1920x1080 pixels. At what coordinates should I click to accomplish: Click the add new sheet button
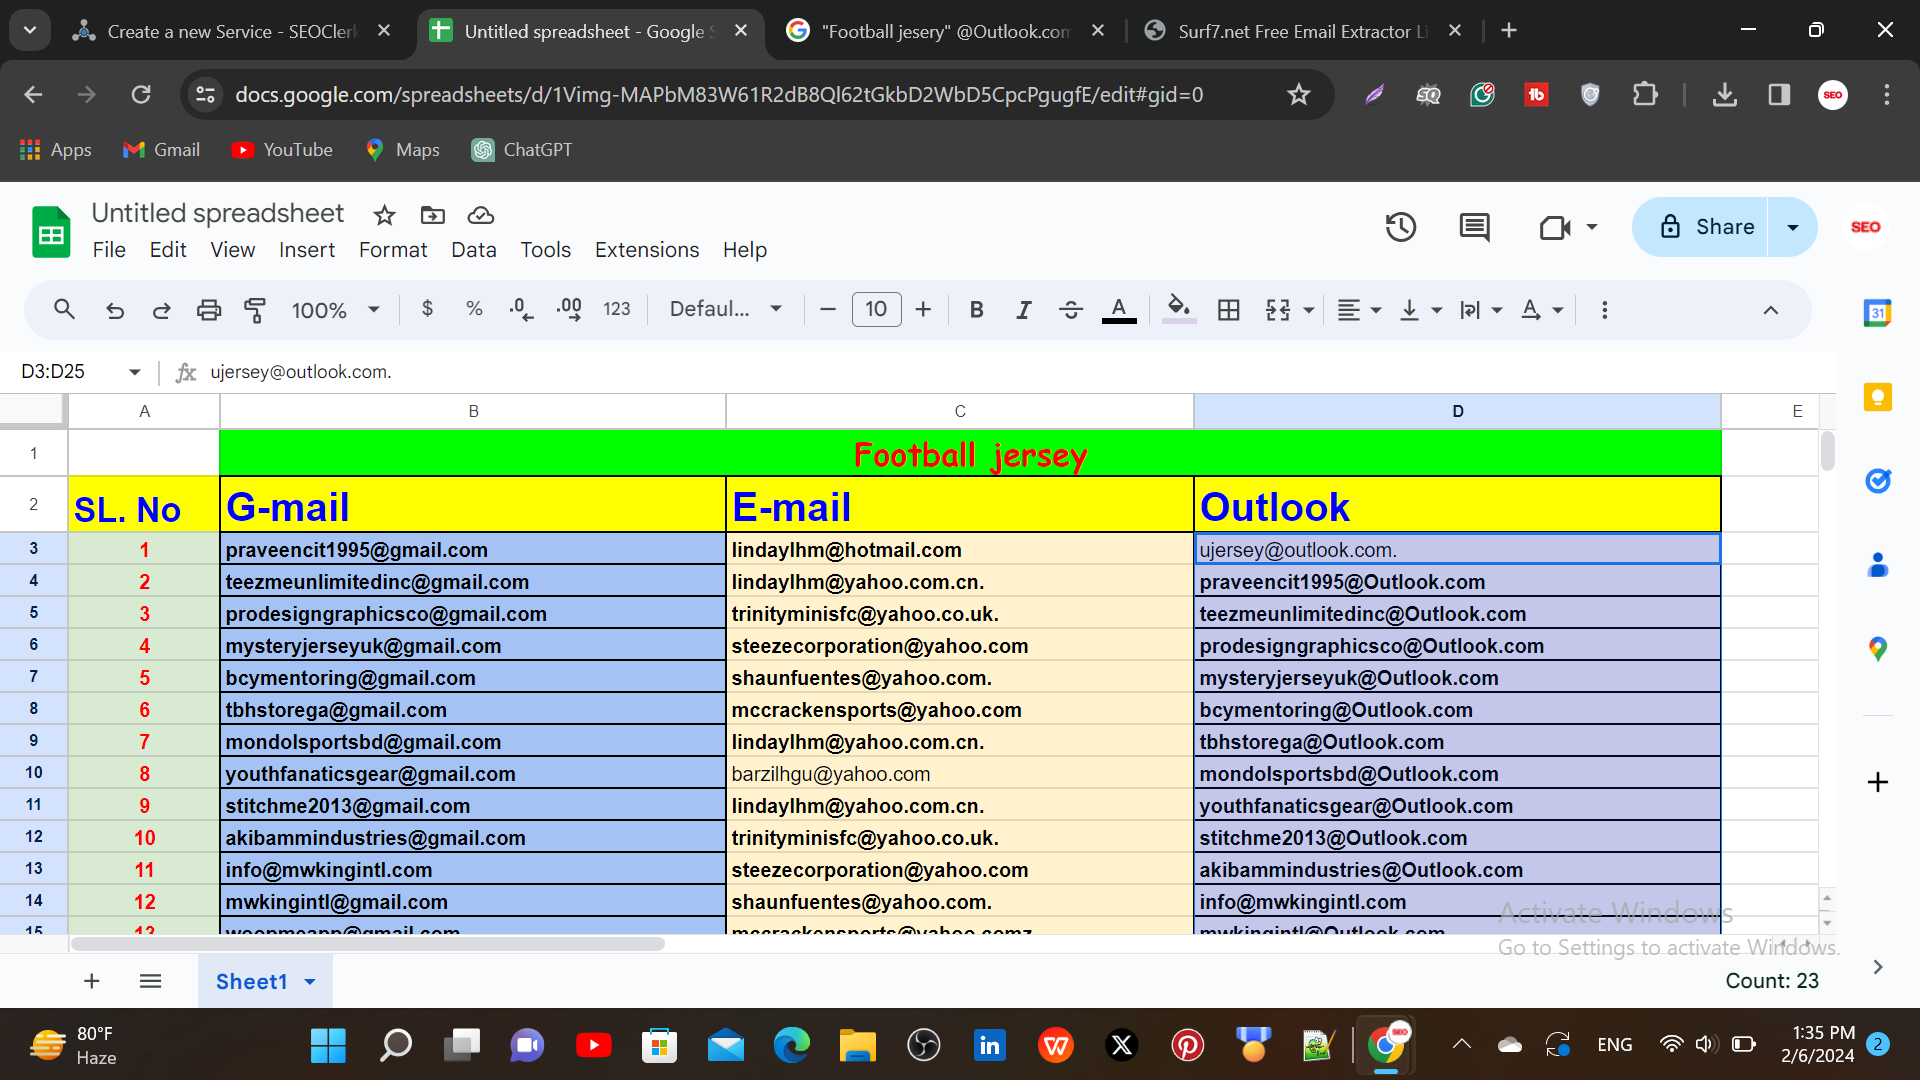pos(91,981)
